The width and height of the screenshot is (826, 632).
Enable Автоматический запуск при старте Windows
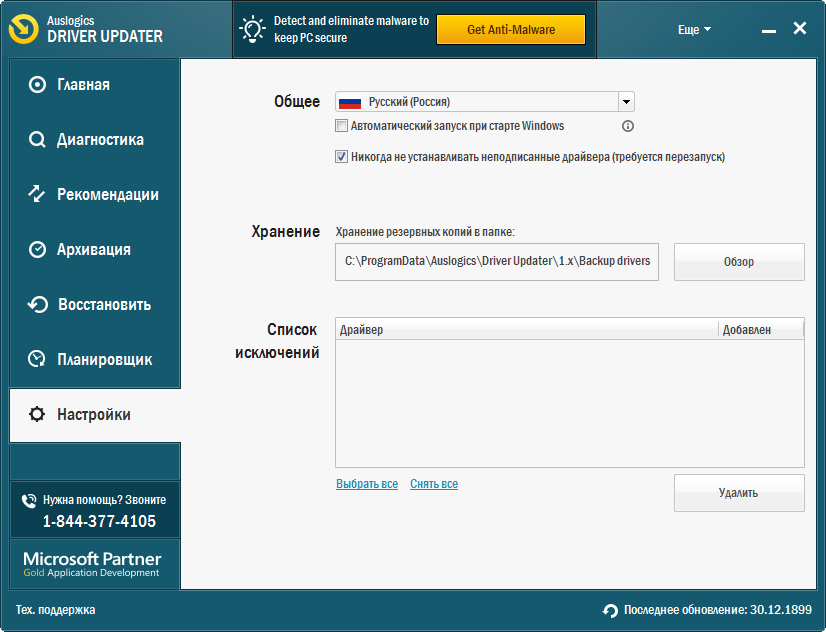(x=342, y=126)
